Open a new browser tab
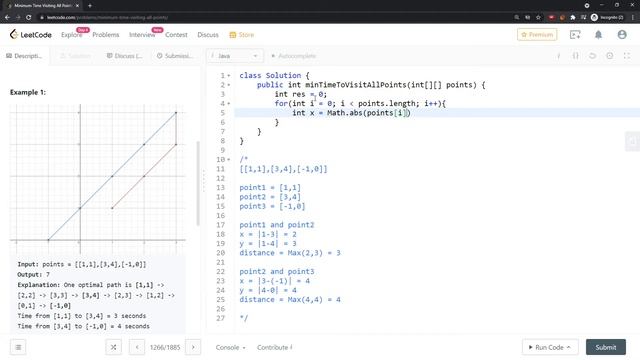 pos(90,6)
